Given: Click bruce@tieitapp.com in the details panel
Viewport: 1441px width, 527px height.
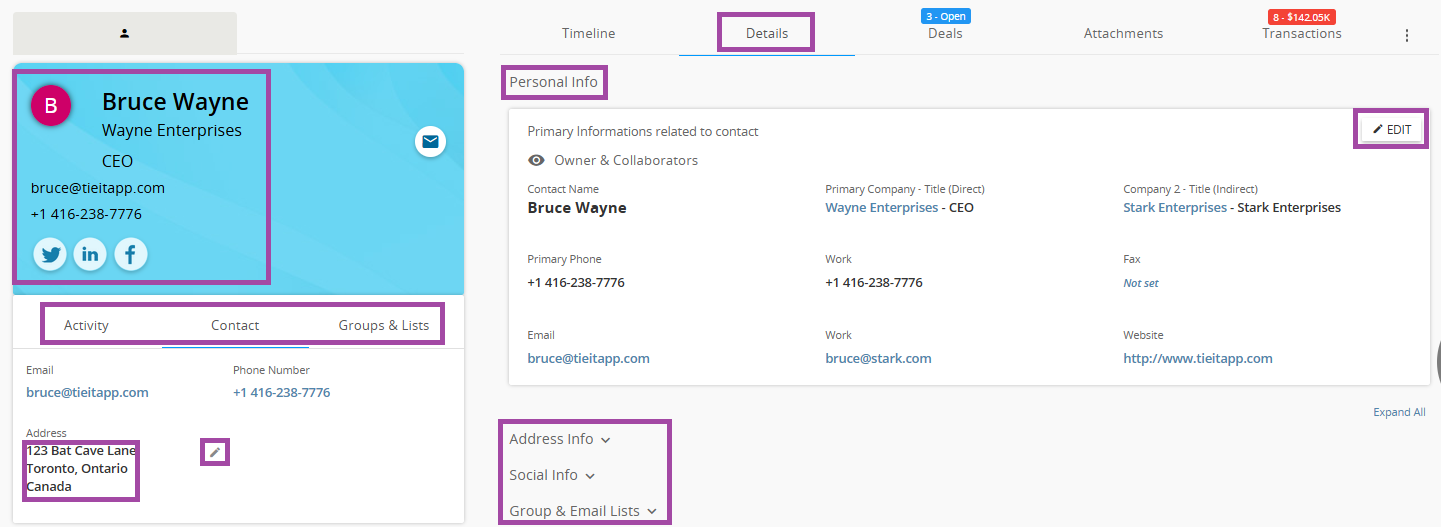Looking at the screenshot, I should pyautogui.click(x=589, y=358).
